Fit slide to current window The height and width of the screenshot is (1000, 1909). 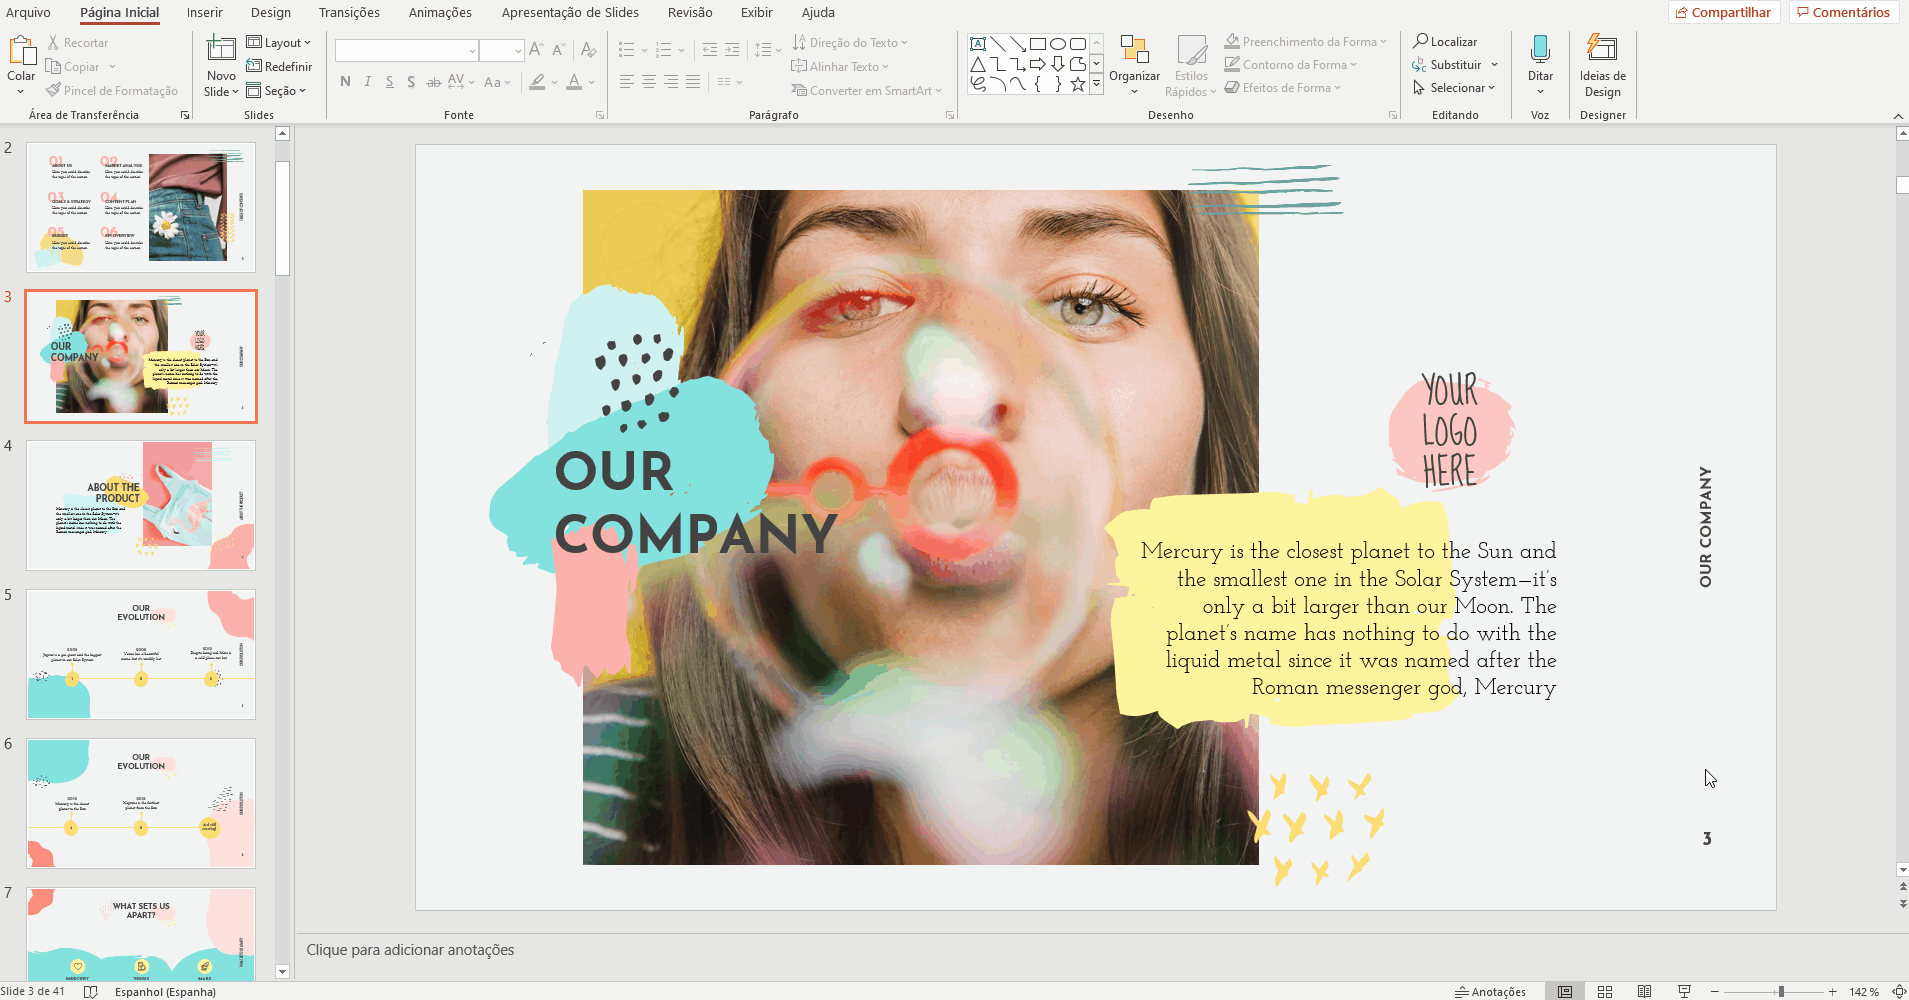point(1899,992)
